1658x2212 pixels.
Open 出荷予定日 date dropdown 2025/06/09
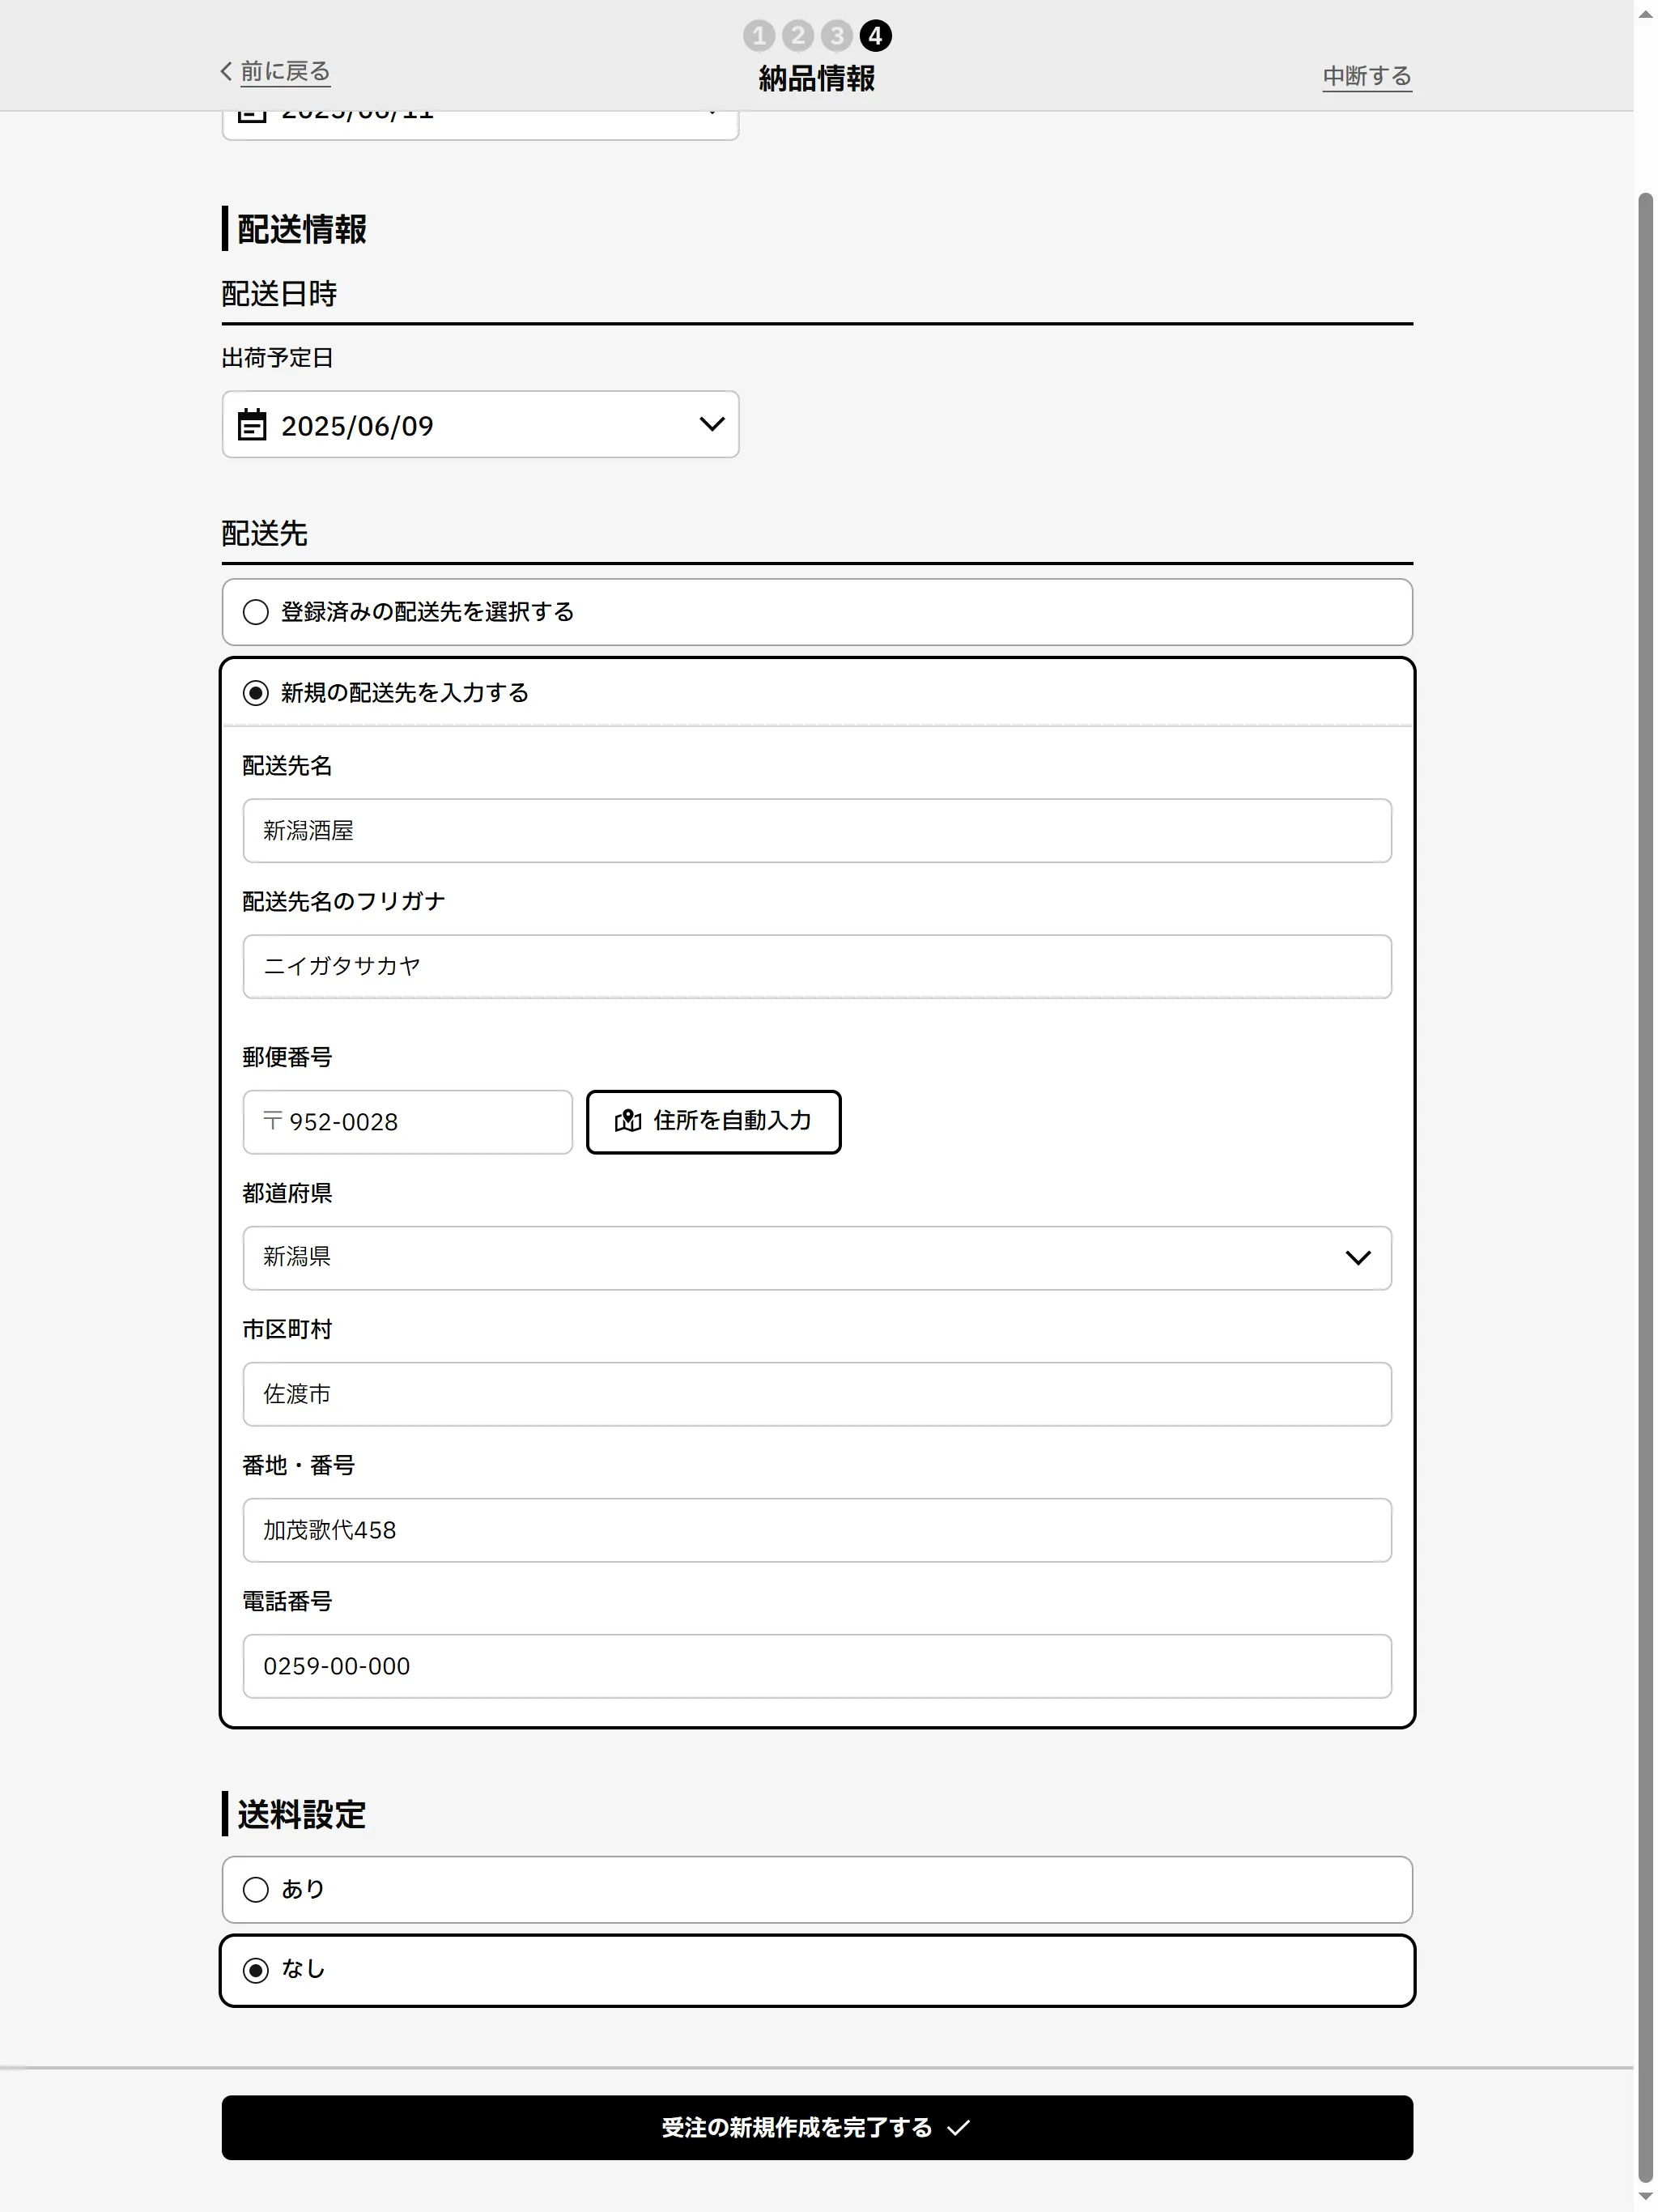480,425
